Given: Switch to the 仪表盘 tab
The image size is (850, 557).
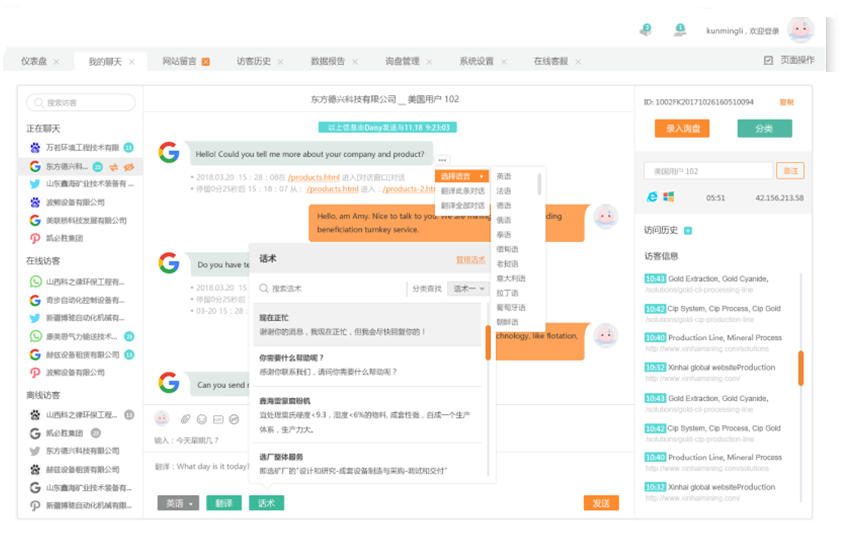Looking at the screenshot, I should tap(34, 61).
